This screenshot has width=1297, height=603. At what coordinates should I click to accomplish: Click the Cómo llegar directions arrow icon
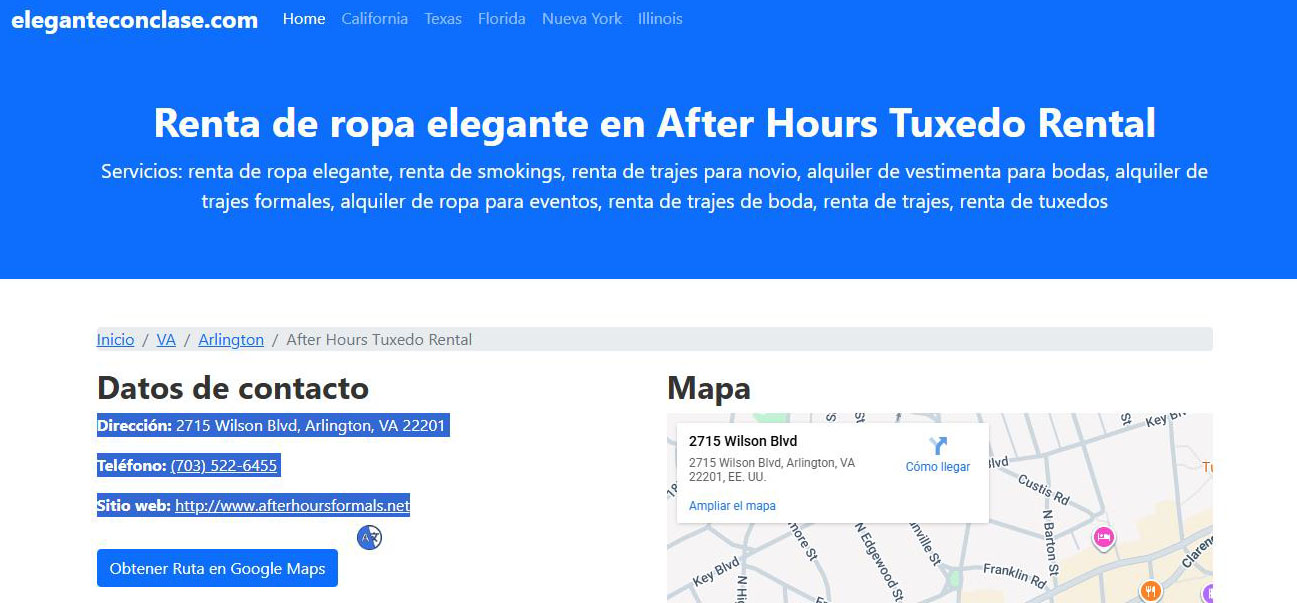[937, 446]
